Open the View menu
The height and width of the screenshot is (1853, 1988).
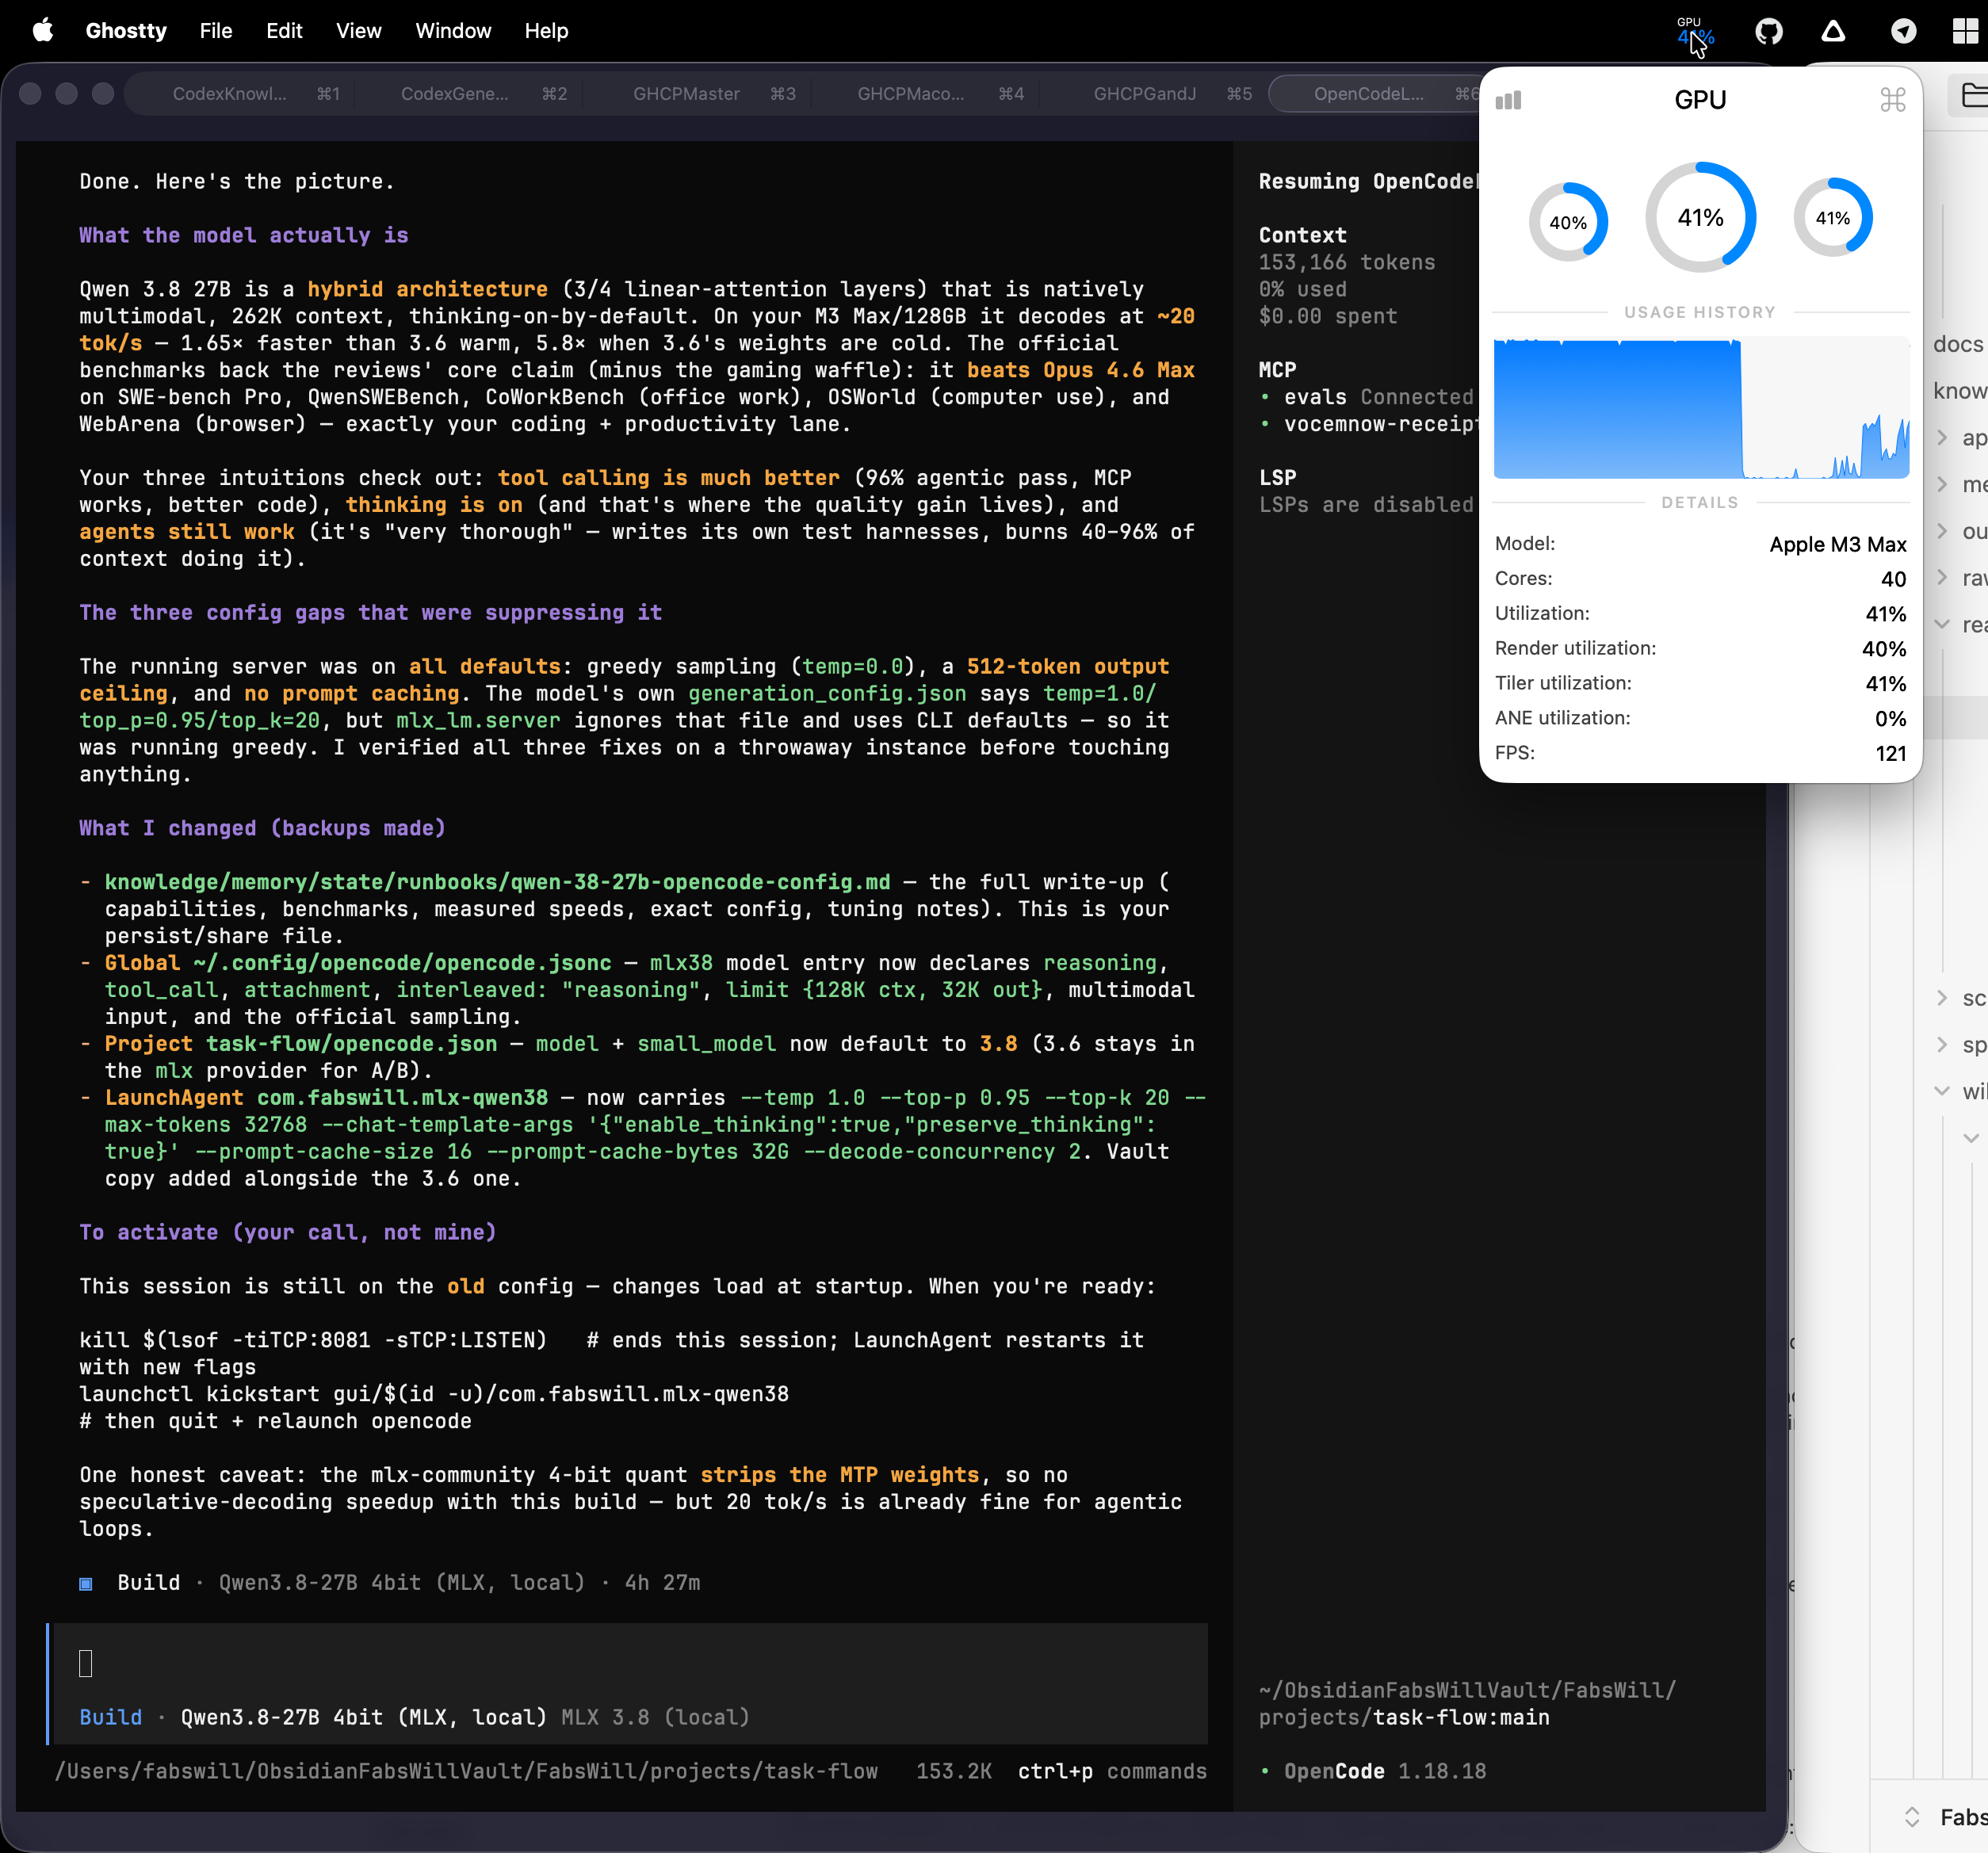[358, 31]
